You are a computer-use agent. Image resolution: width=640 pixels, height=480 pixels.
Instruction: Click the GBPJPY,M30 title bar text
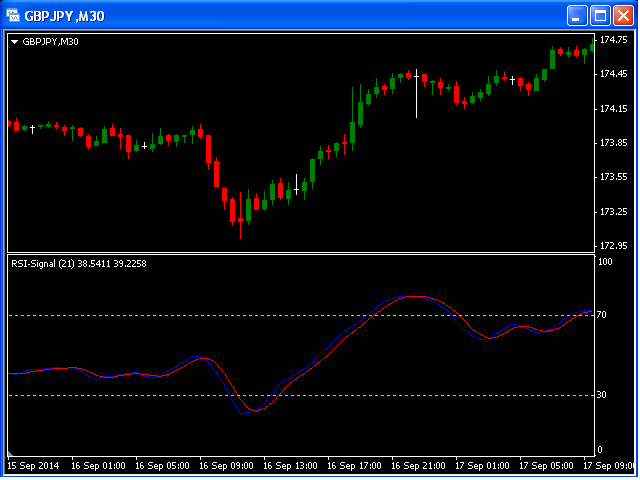click(x=64, y=16)
